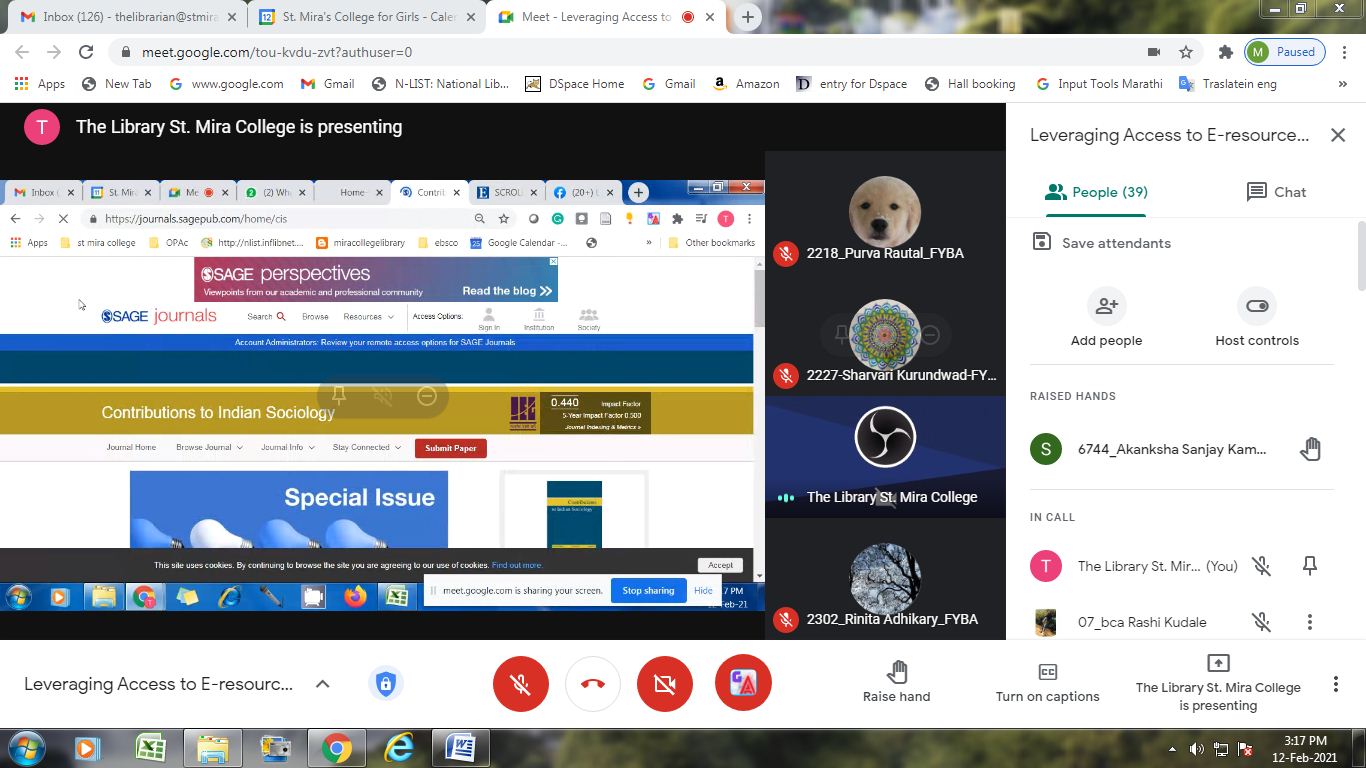Accept cookies on the SAGE journals page

719,564
